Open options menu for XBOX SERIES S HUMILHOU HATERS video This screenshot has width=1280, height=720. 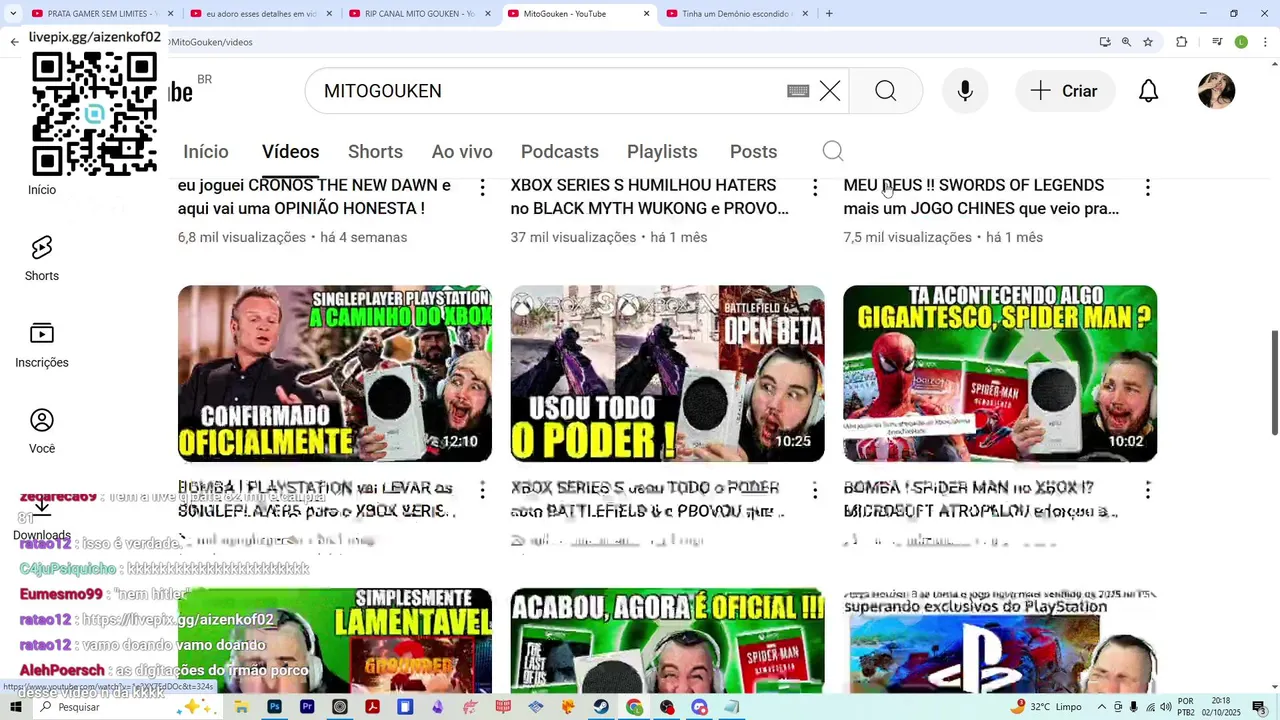[x=815, y=187]
